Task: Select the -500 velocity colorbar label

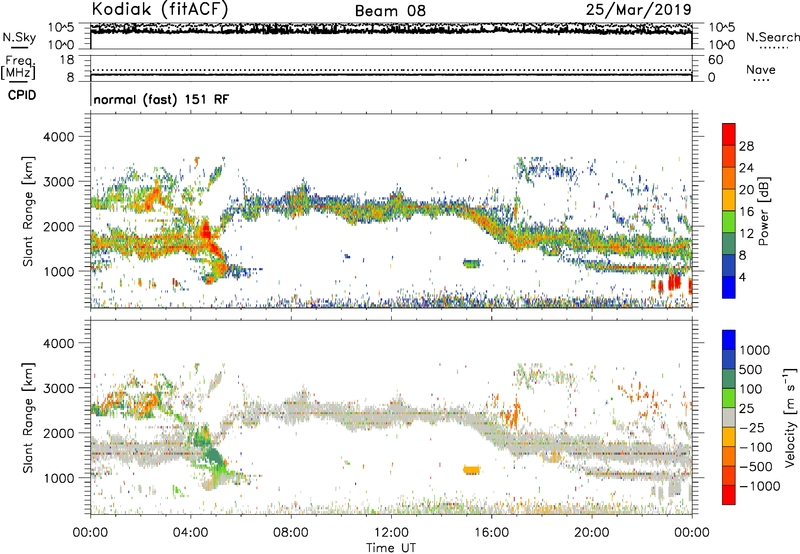Action: click(x=756, y=467)
